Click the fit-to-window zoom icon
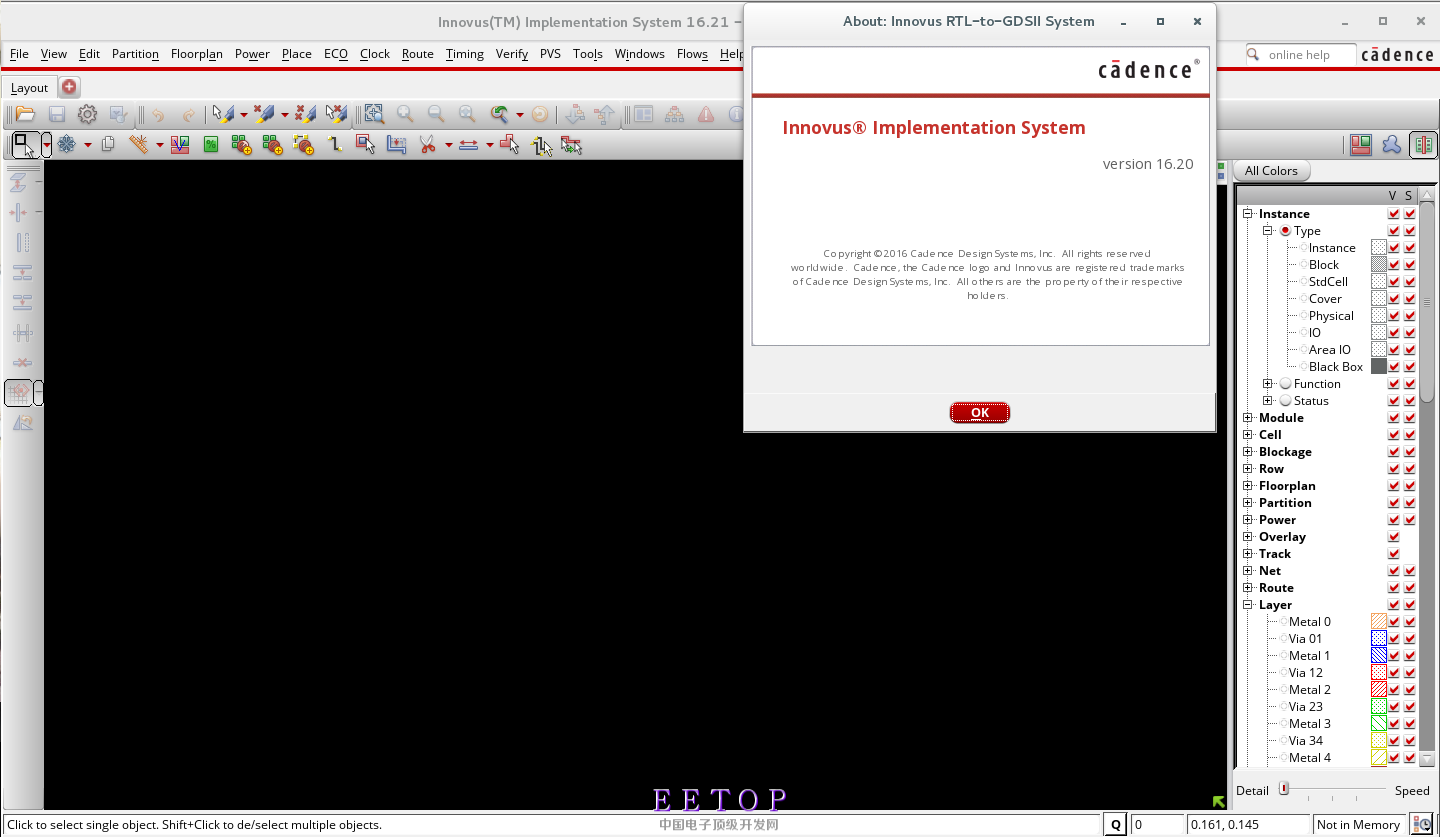This screenshot has height=837, width=1440. (374, 114)
